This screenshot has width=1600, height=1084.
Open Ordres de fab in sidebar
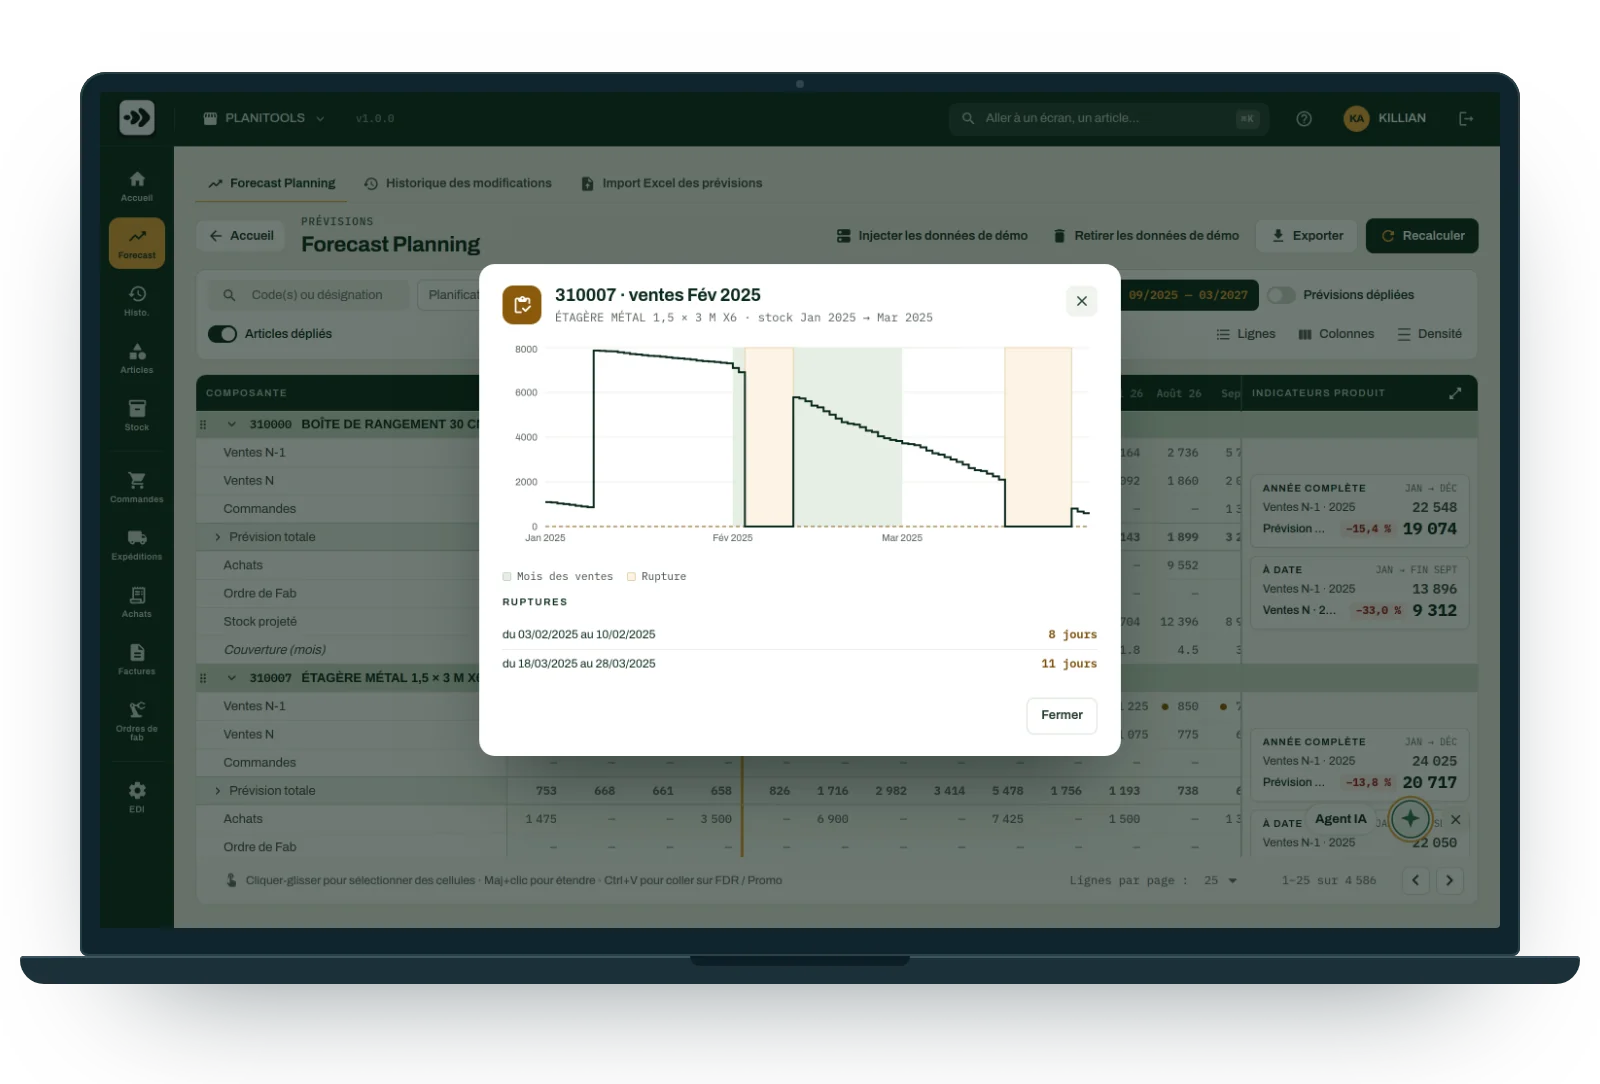coord(137,720)
